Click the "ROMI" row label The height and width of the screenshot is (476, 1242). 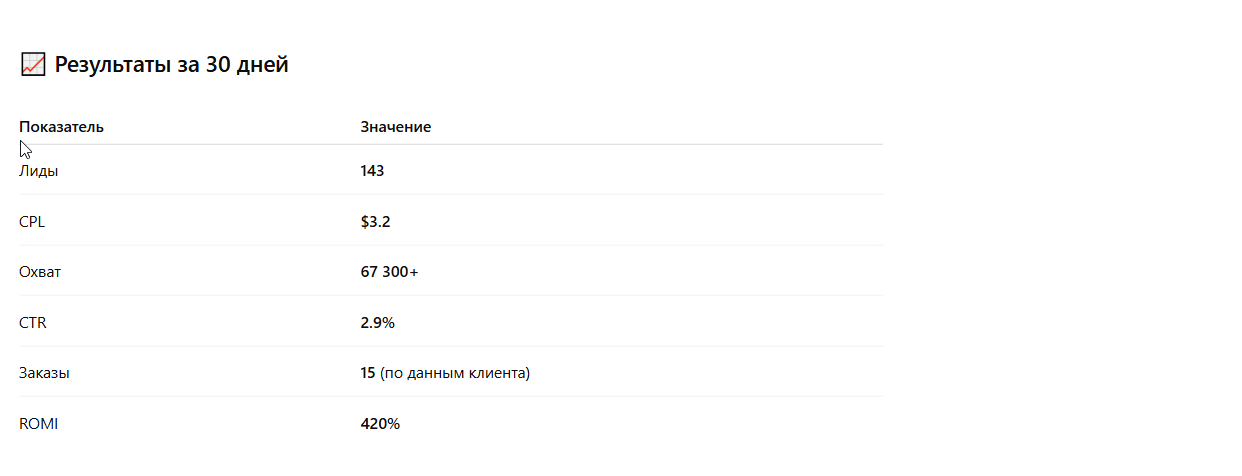click(x=39, y=424)
